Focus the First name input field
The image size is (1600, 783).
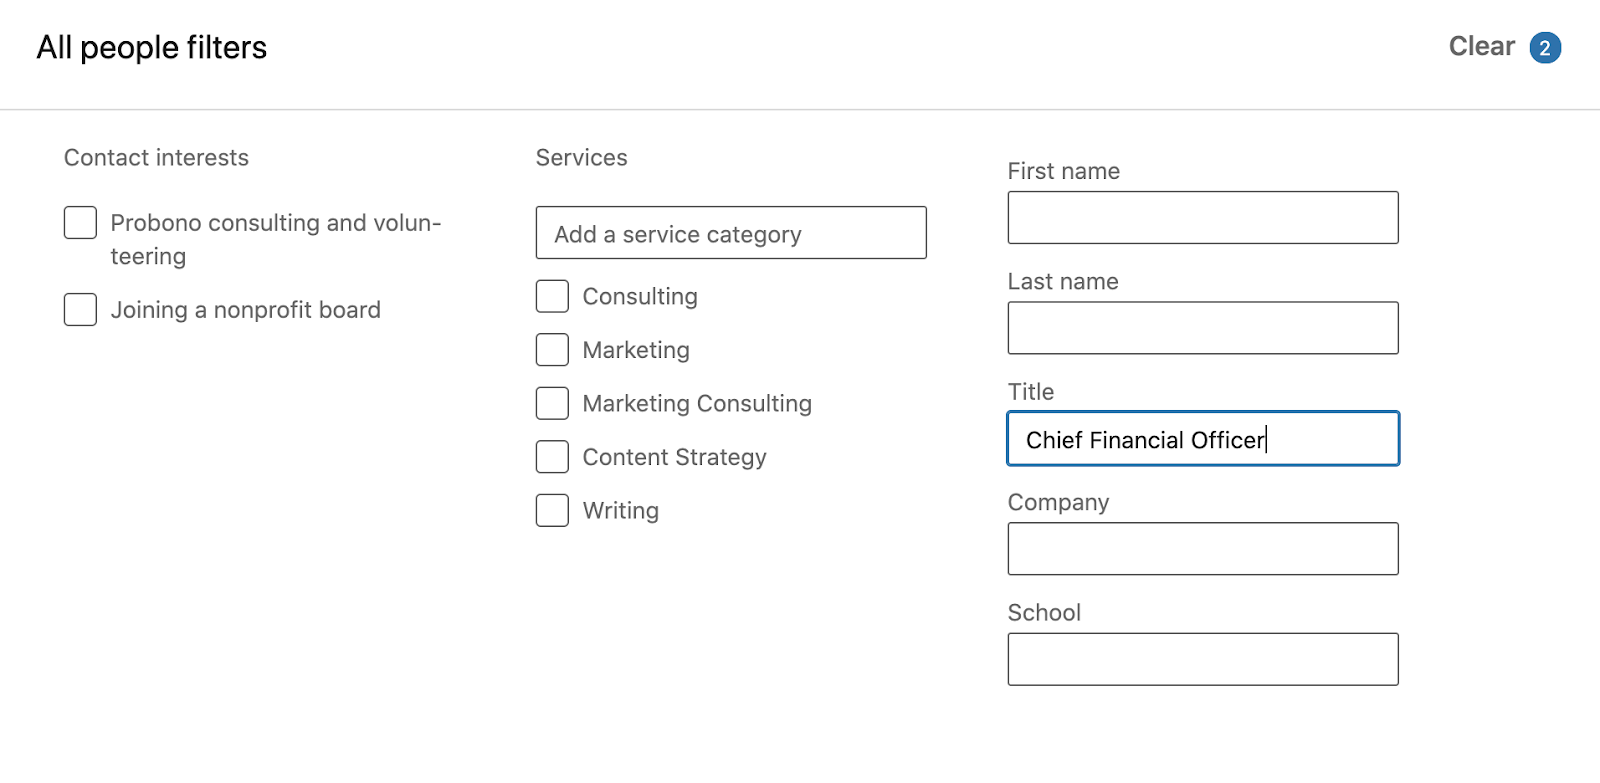click(1203, 218)
